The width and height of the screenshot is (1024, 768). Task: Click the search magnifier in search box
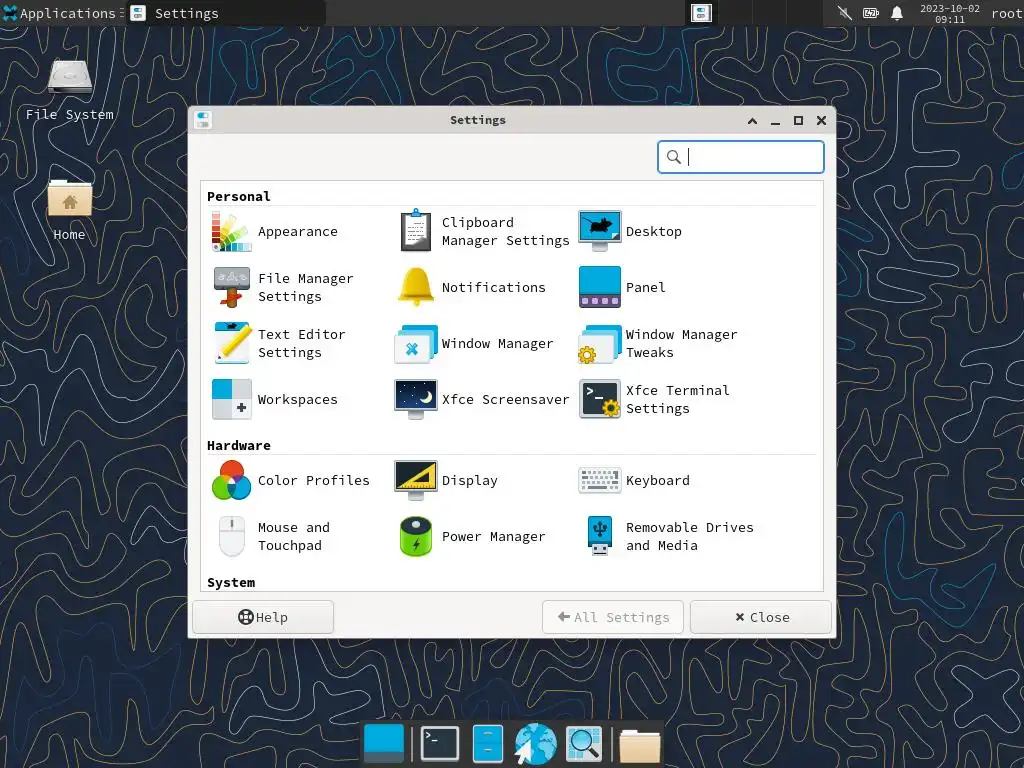(x=673, y=157)
